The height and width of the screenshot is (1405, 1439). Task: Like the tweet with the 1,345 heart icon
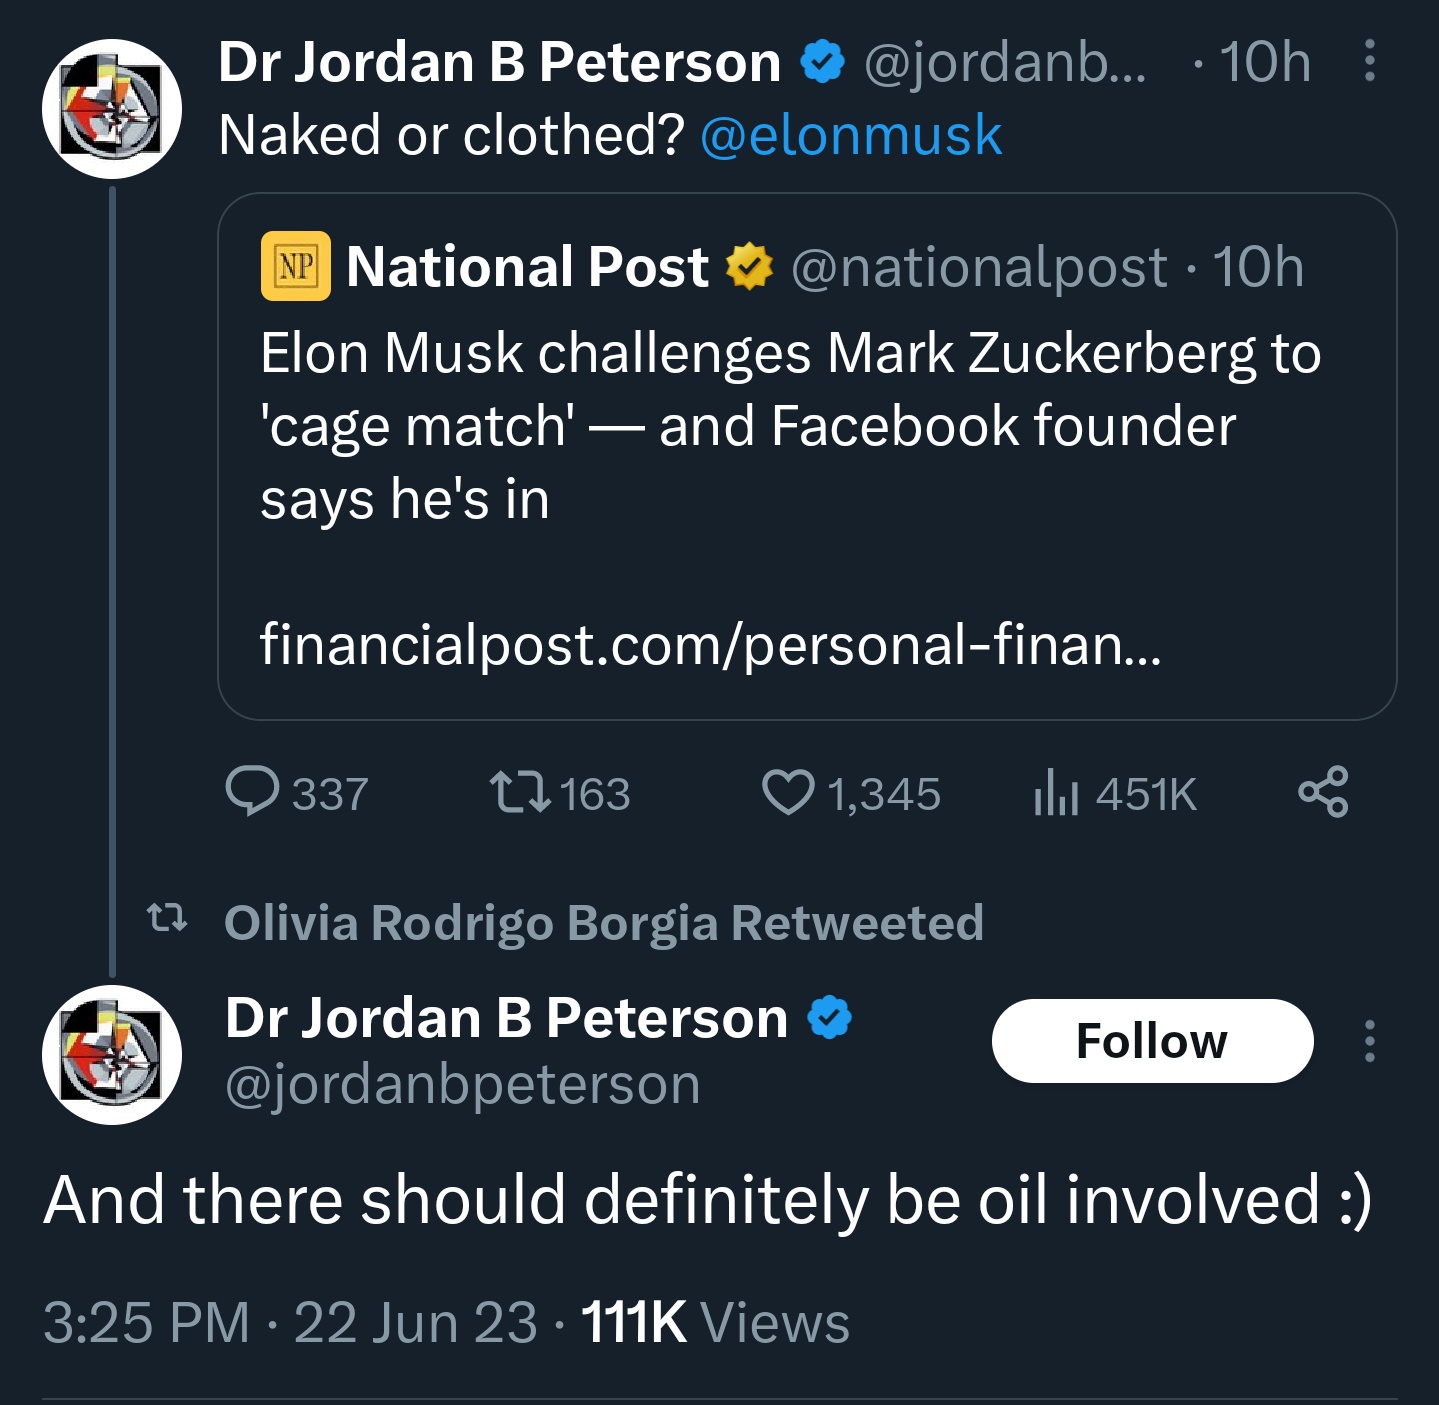pyautogui.click(x=788, y=793)
